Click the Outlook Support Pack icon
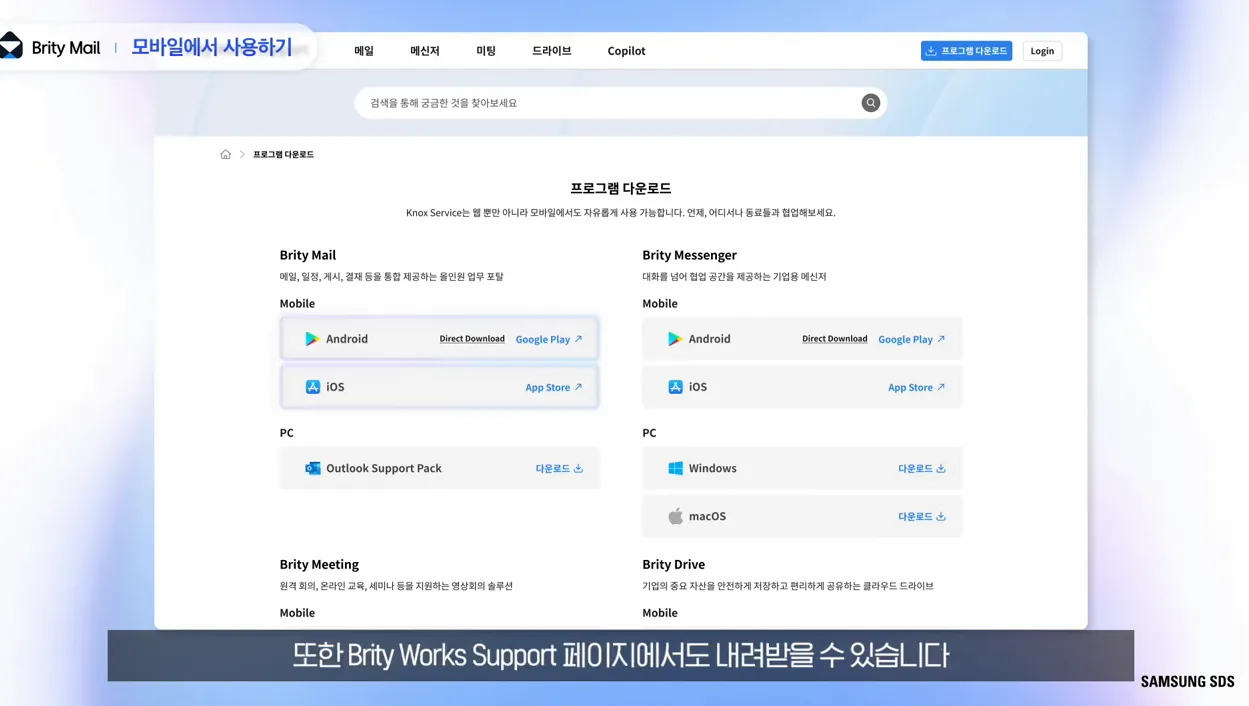Screen dimensions: 1249x706 (x=313, y=468)
